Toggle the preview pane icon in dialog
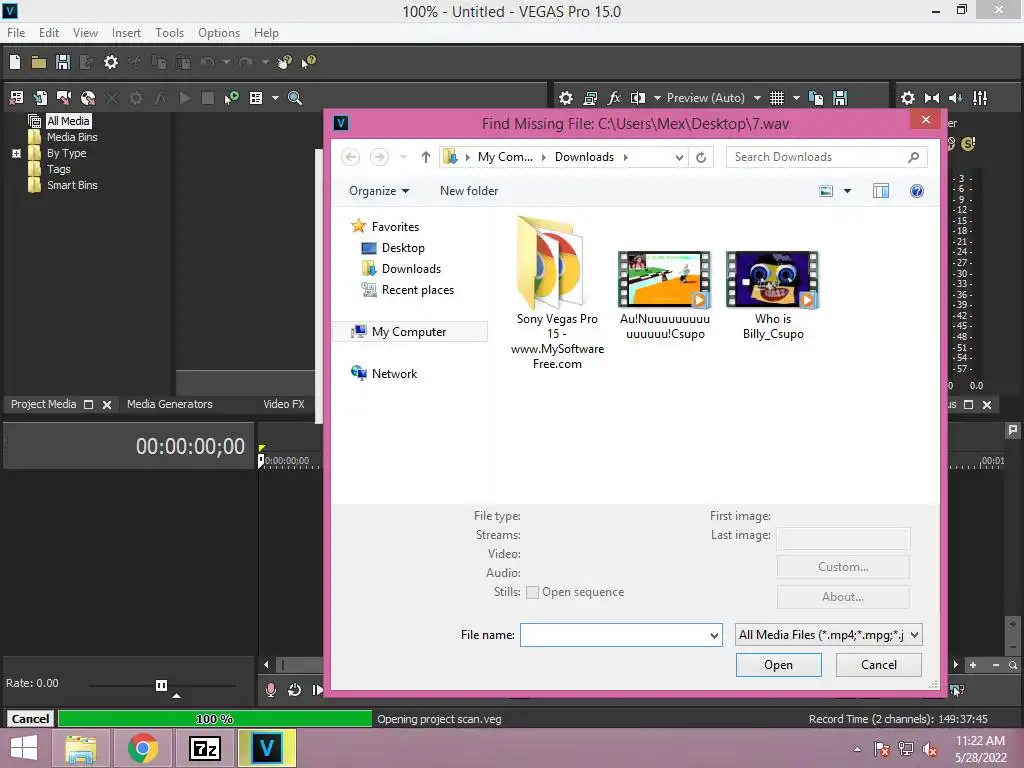 click(880, 191)
